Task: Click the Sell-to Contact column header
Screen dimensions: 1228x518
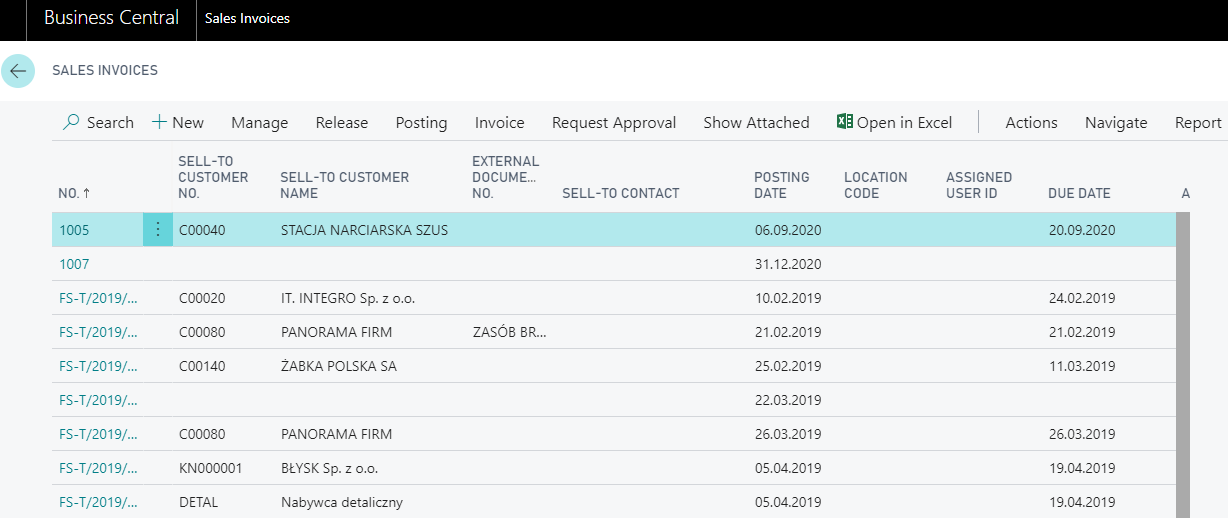Action: coord(620,193)
